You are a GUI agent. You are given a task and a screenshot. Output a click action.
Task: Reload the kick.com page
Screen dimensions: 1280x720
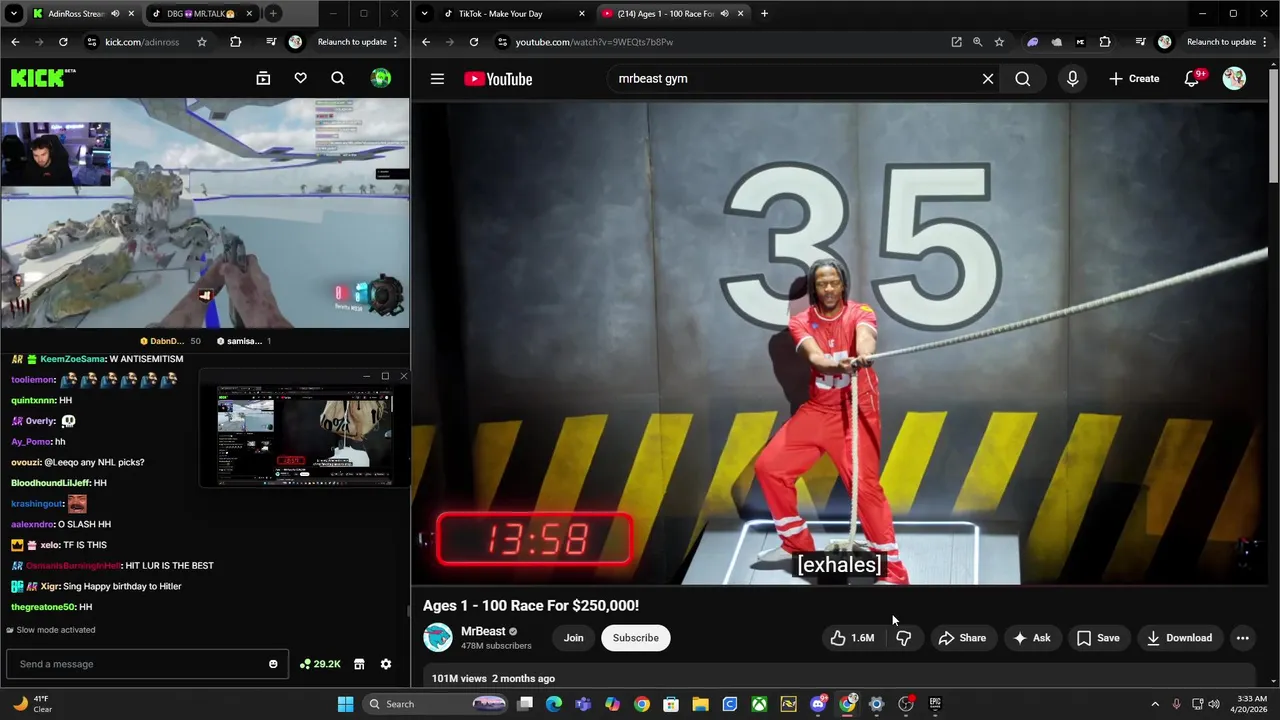(x=63, y=42)
